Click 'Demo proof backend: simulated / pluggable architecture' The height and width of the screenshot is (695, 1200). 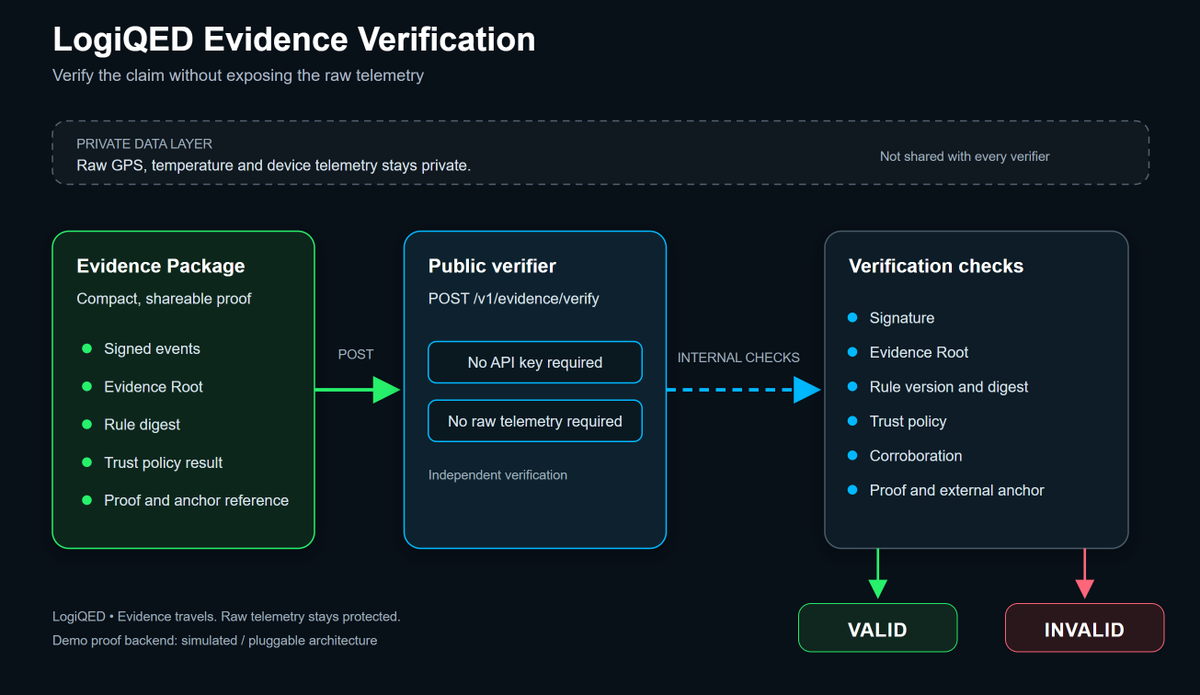click(x=215, y=640)
